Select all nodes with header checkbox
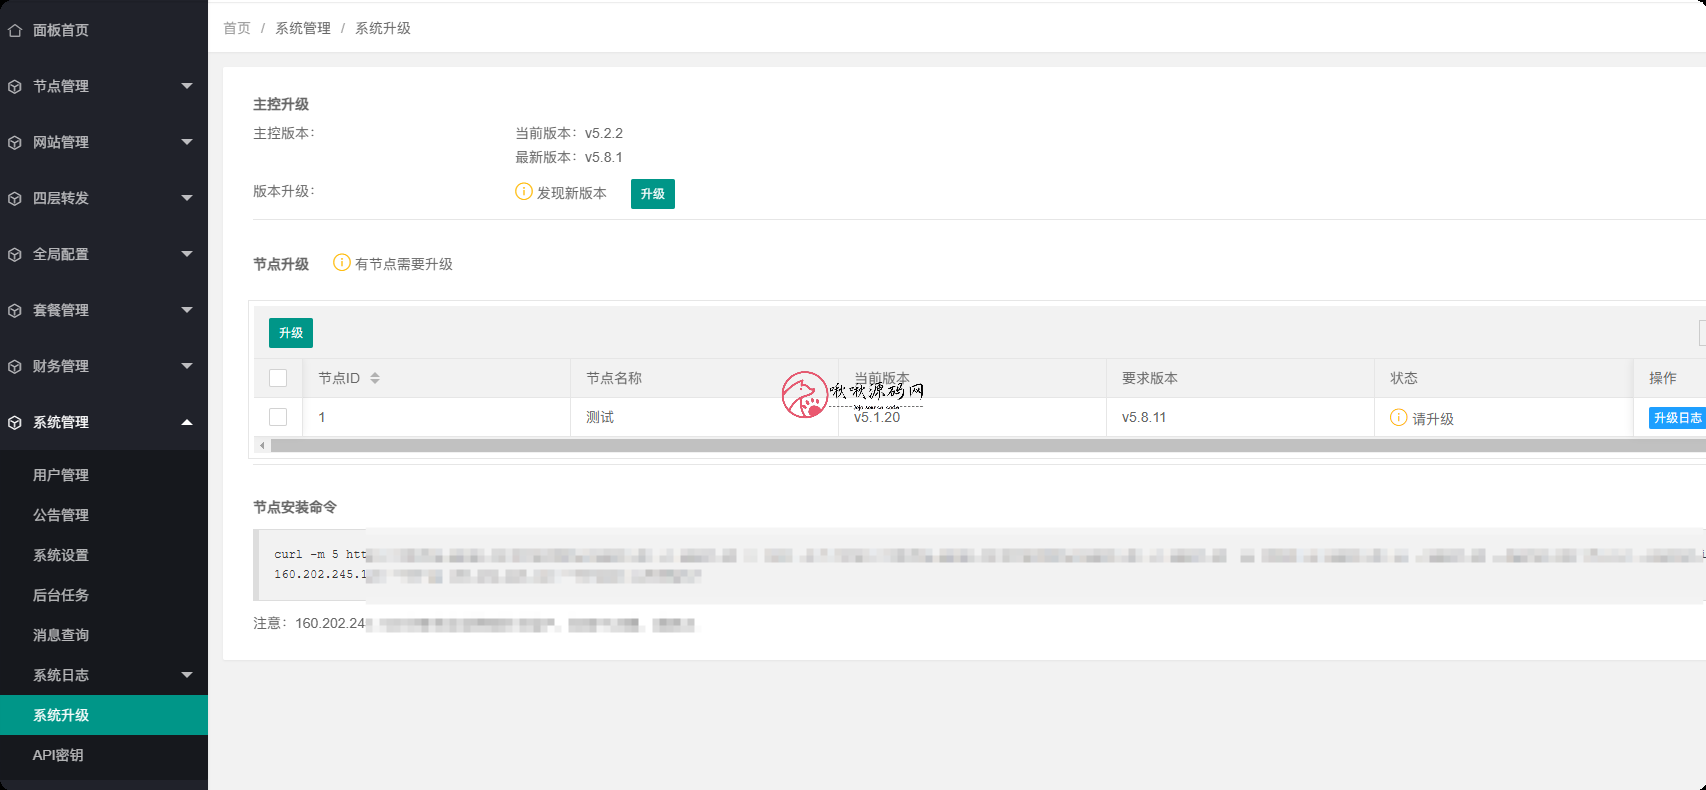This screenshot has width=1706, height=790. (x=278, y=378)
